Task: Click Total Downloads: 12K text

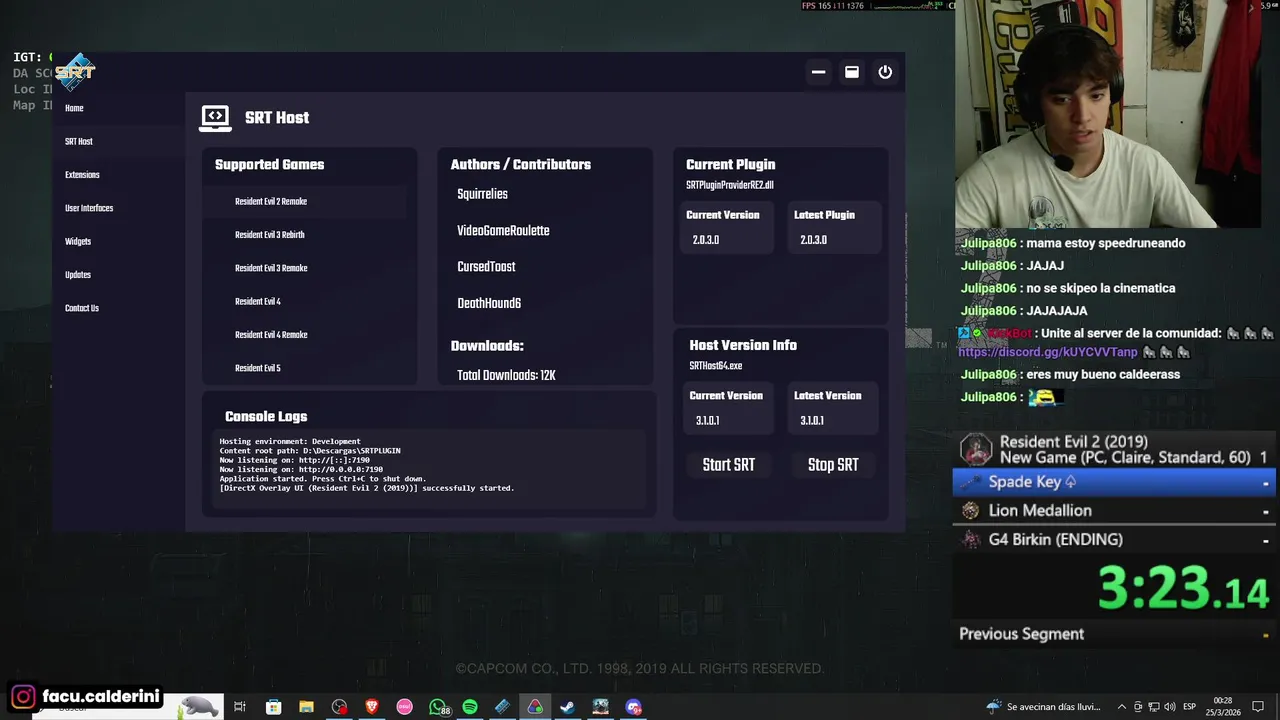Action: point(506,376)
